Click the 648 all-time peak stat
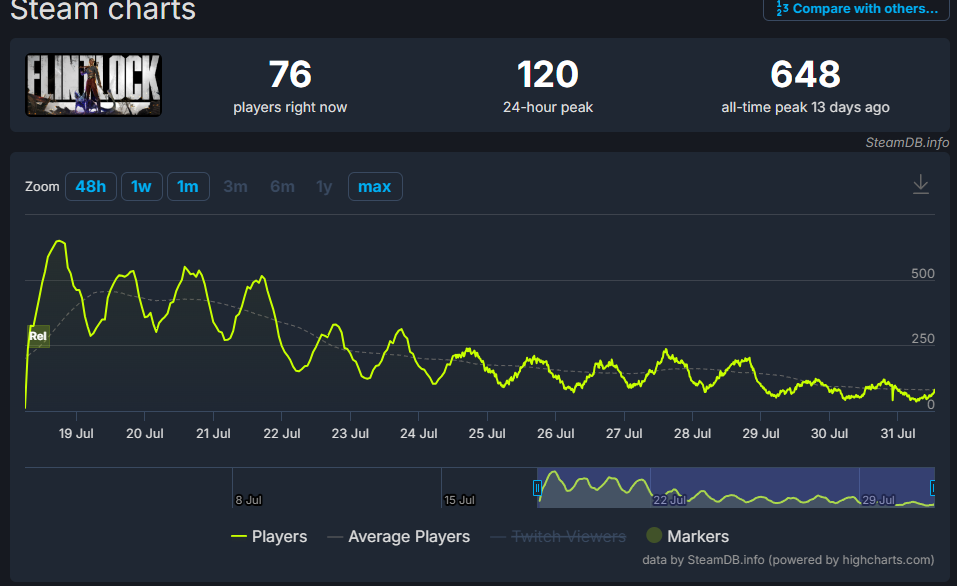 (x=805, y=85)
